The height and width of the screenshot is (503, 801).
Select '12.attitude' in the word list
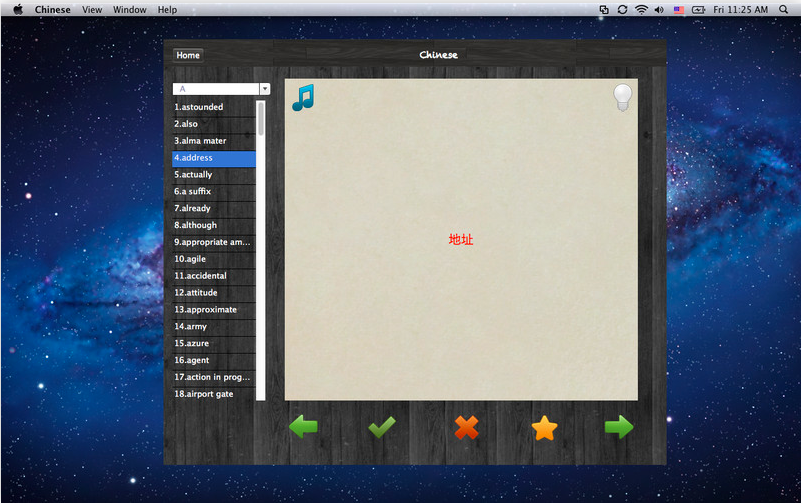point(214,292)
